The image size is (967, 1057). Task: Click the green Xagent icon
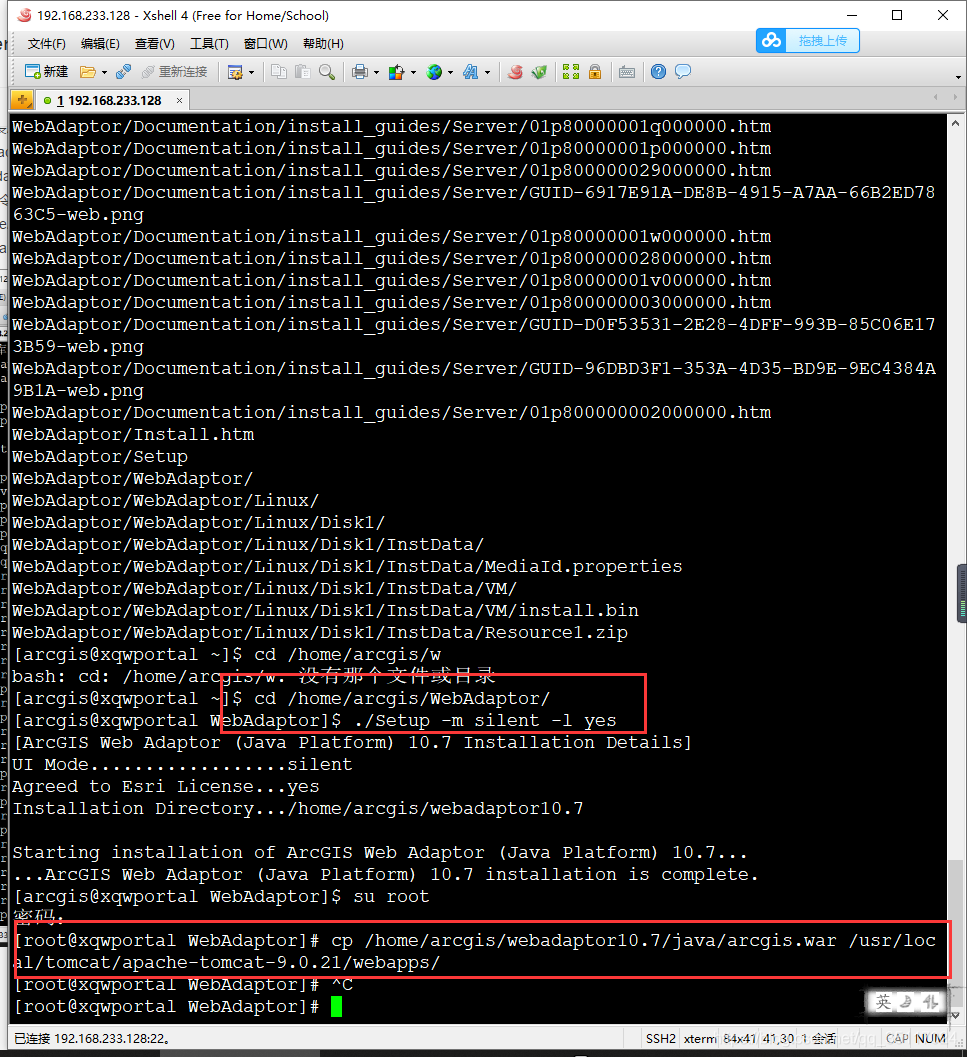click(x=539, y=71)
